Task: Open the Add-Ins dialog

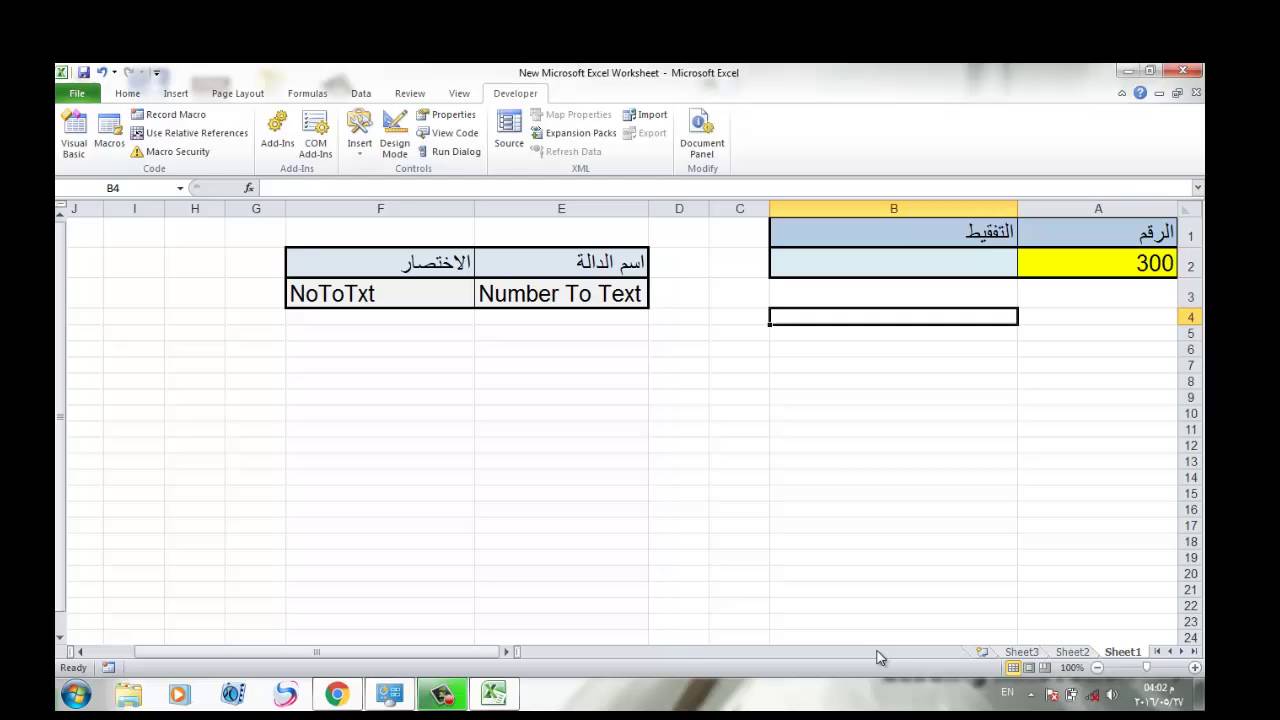Action: tap(277, 130)
